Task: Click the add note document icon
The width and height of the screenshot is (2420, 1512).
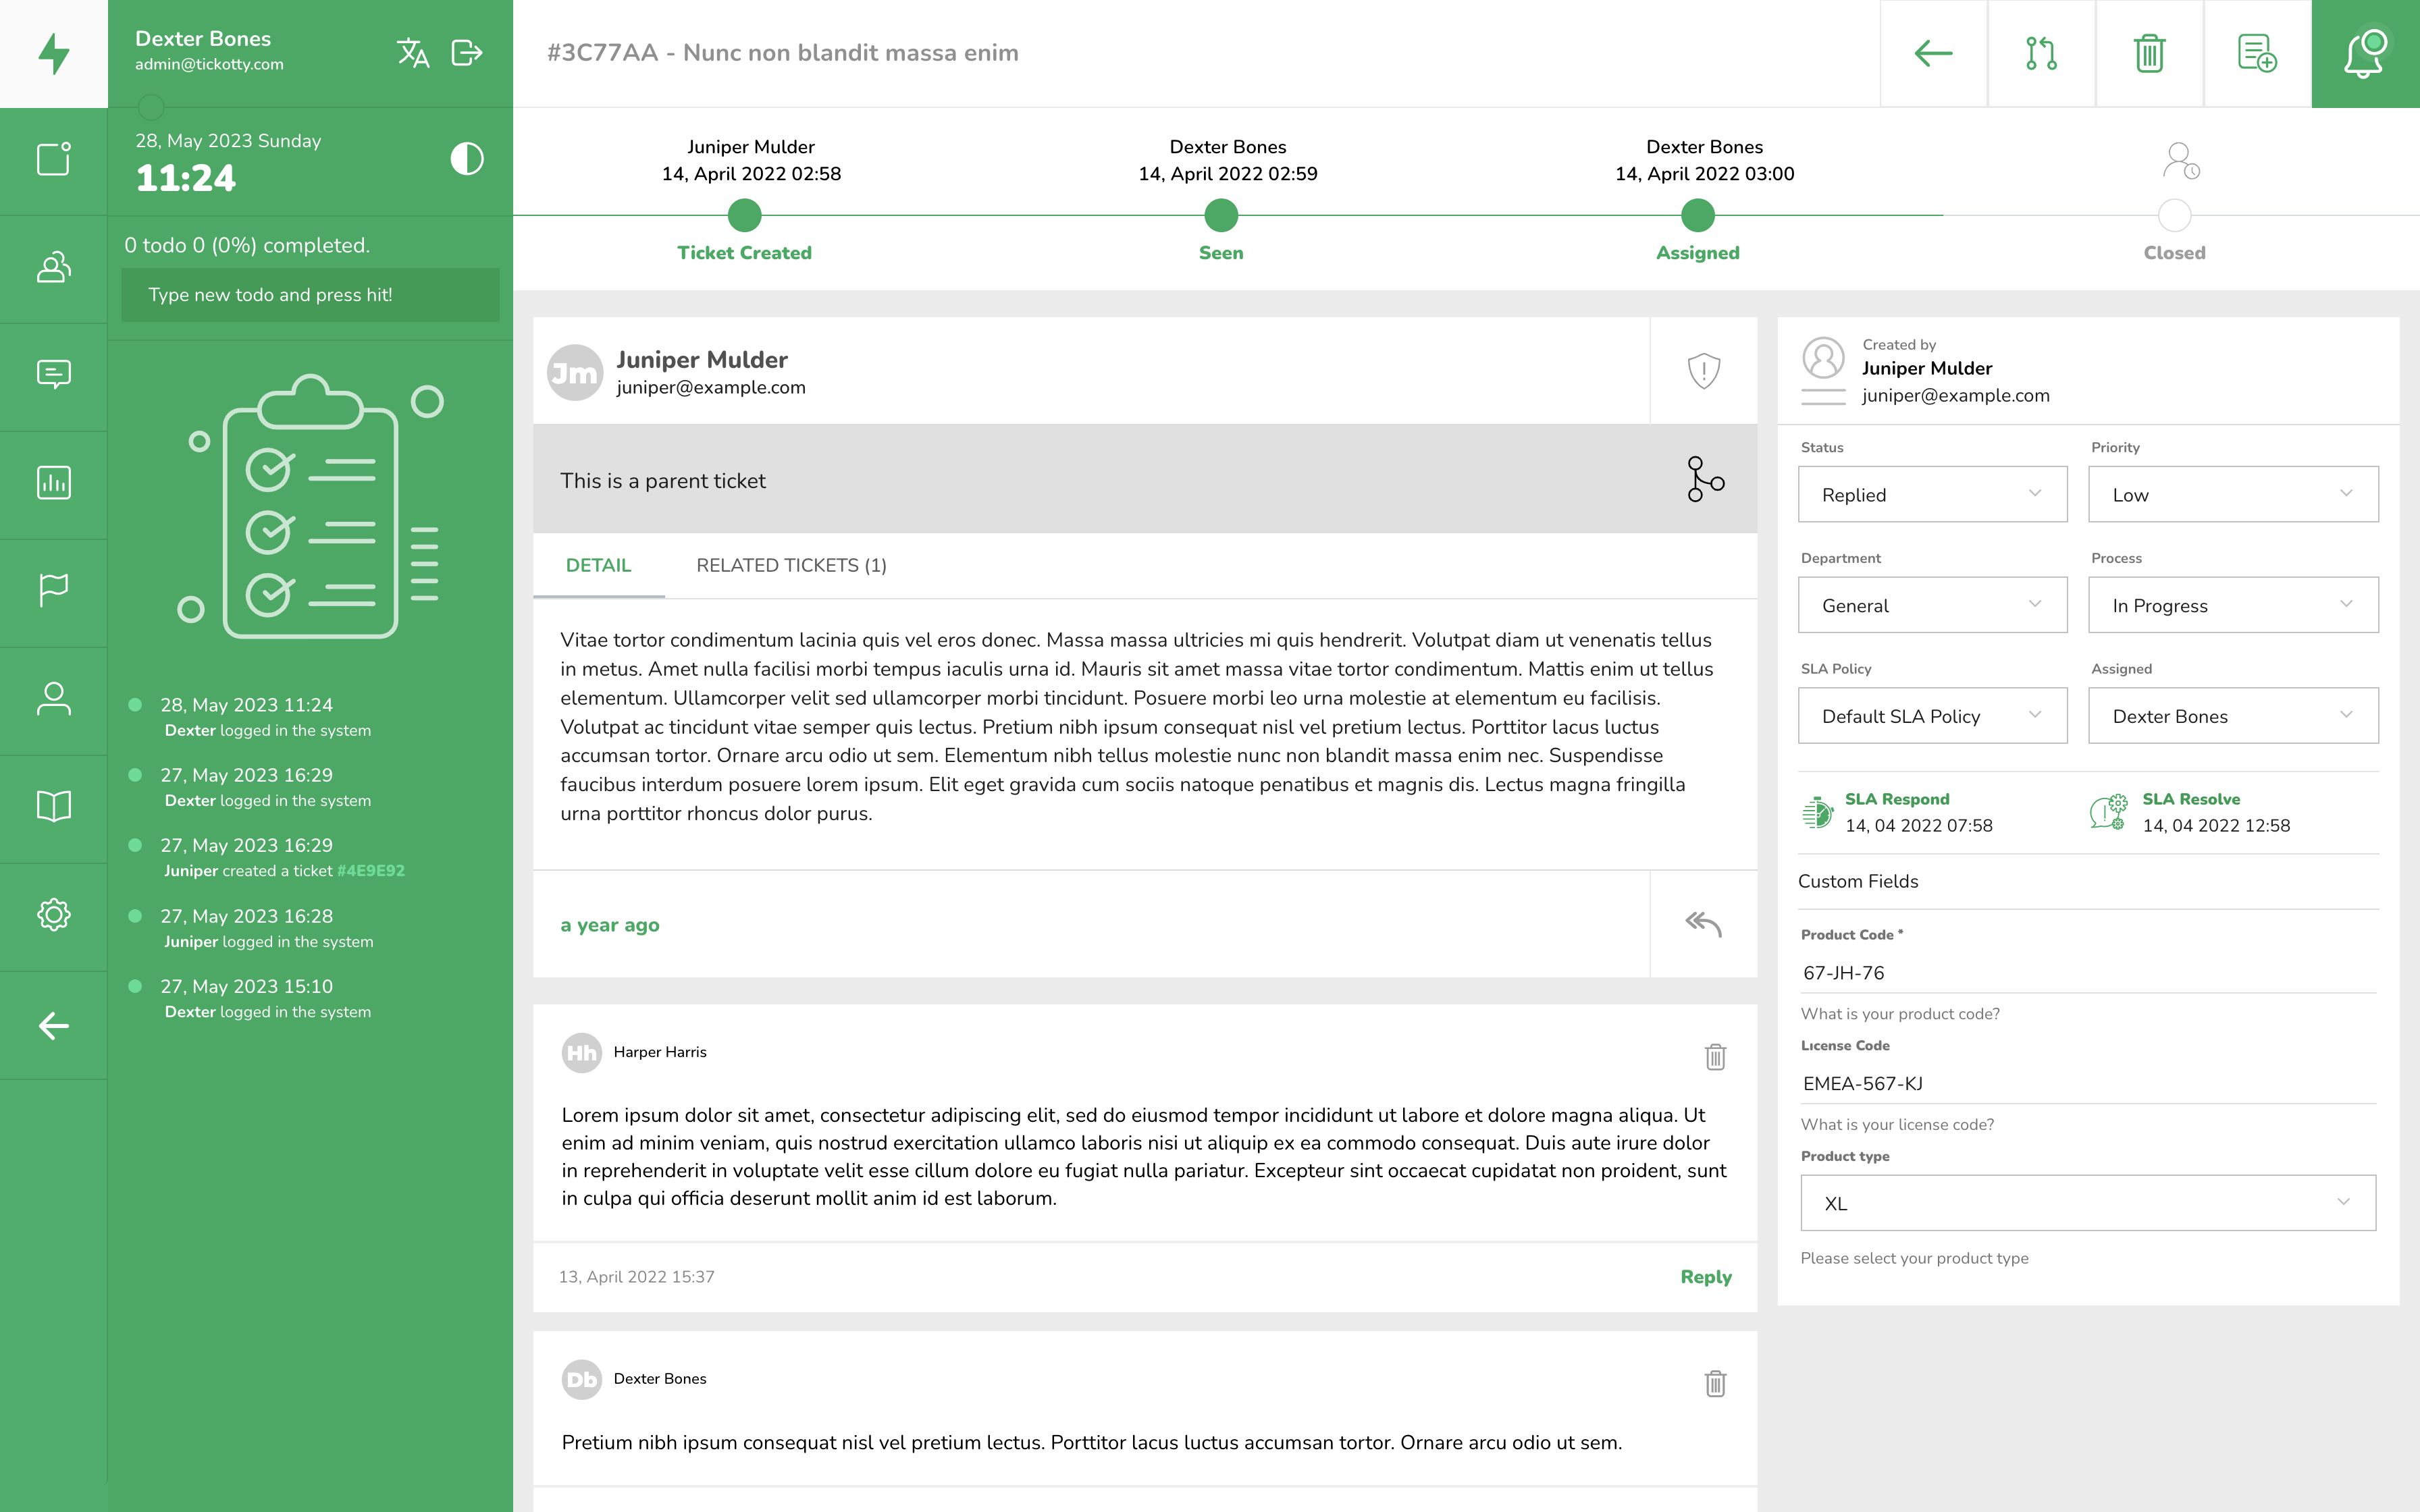Action: [x=2257, y=53]
